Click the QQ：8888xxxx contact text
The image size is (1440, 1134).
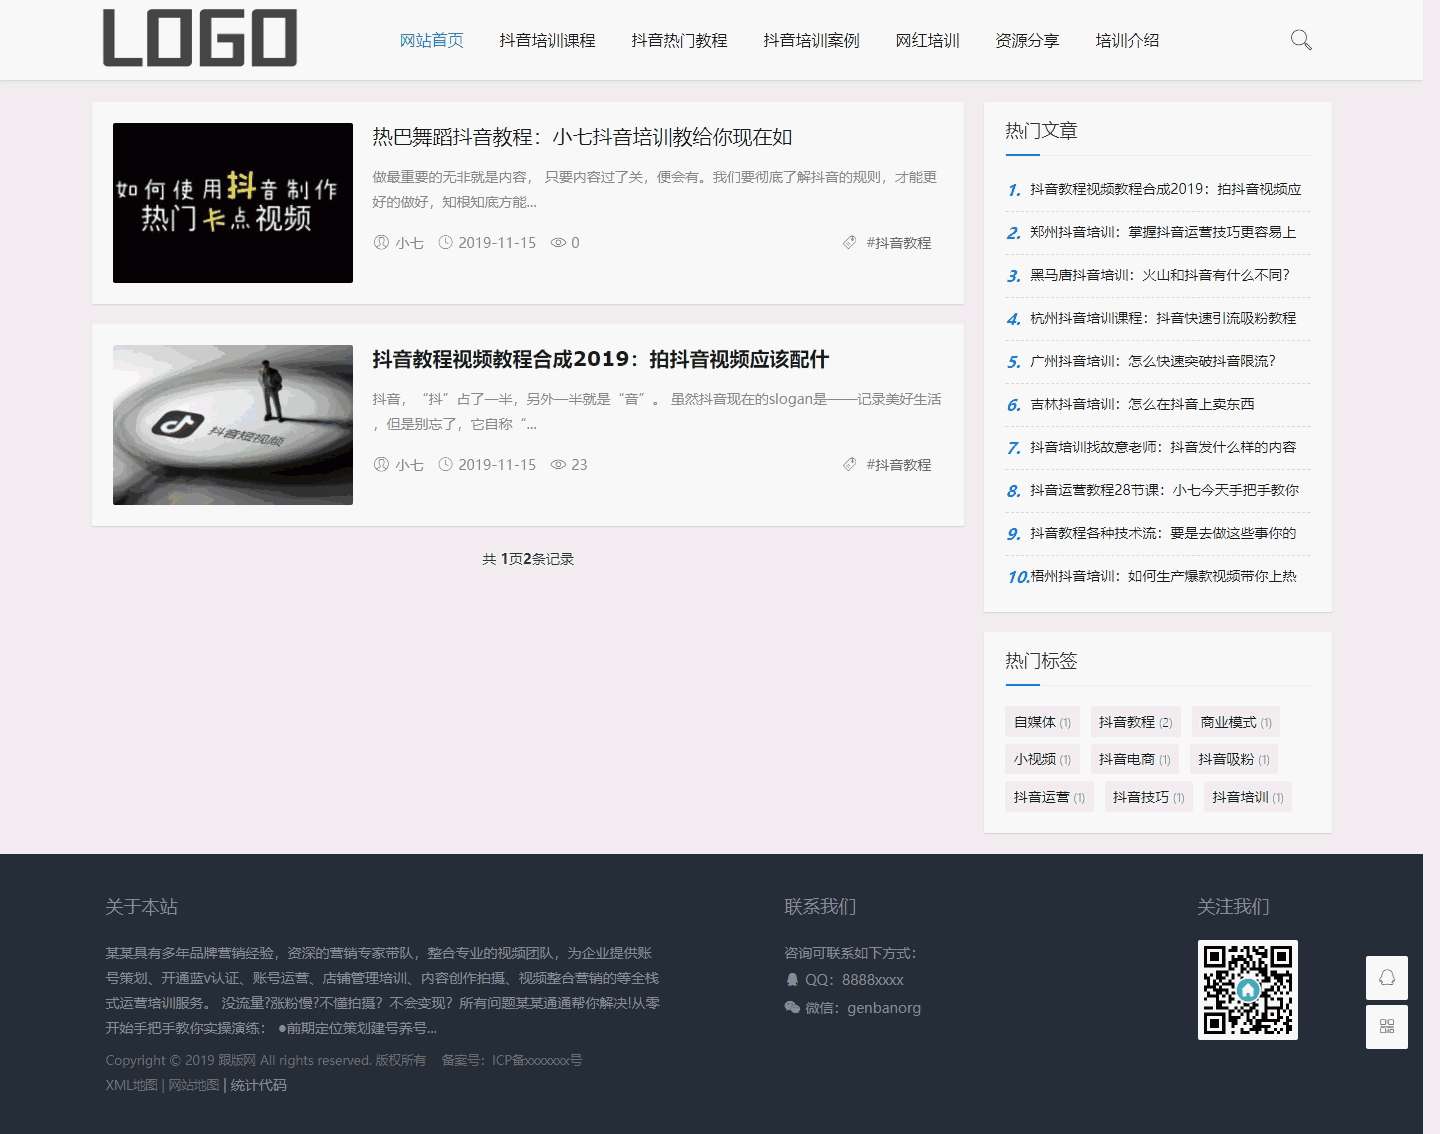(854, 980)
